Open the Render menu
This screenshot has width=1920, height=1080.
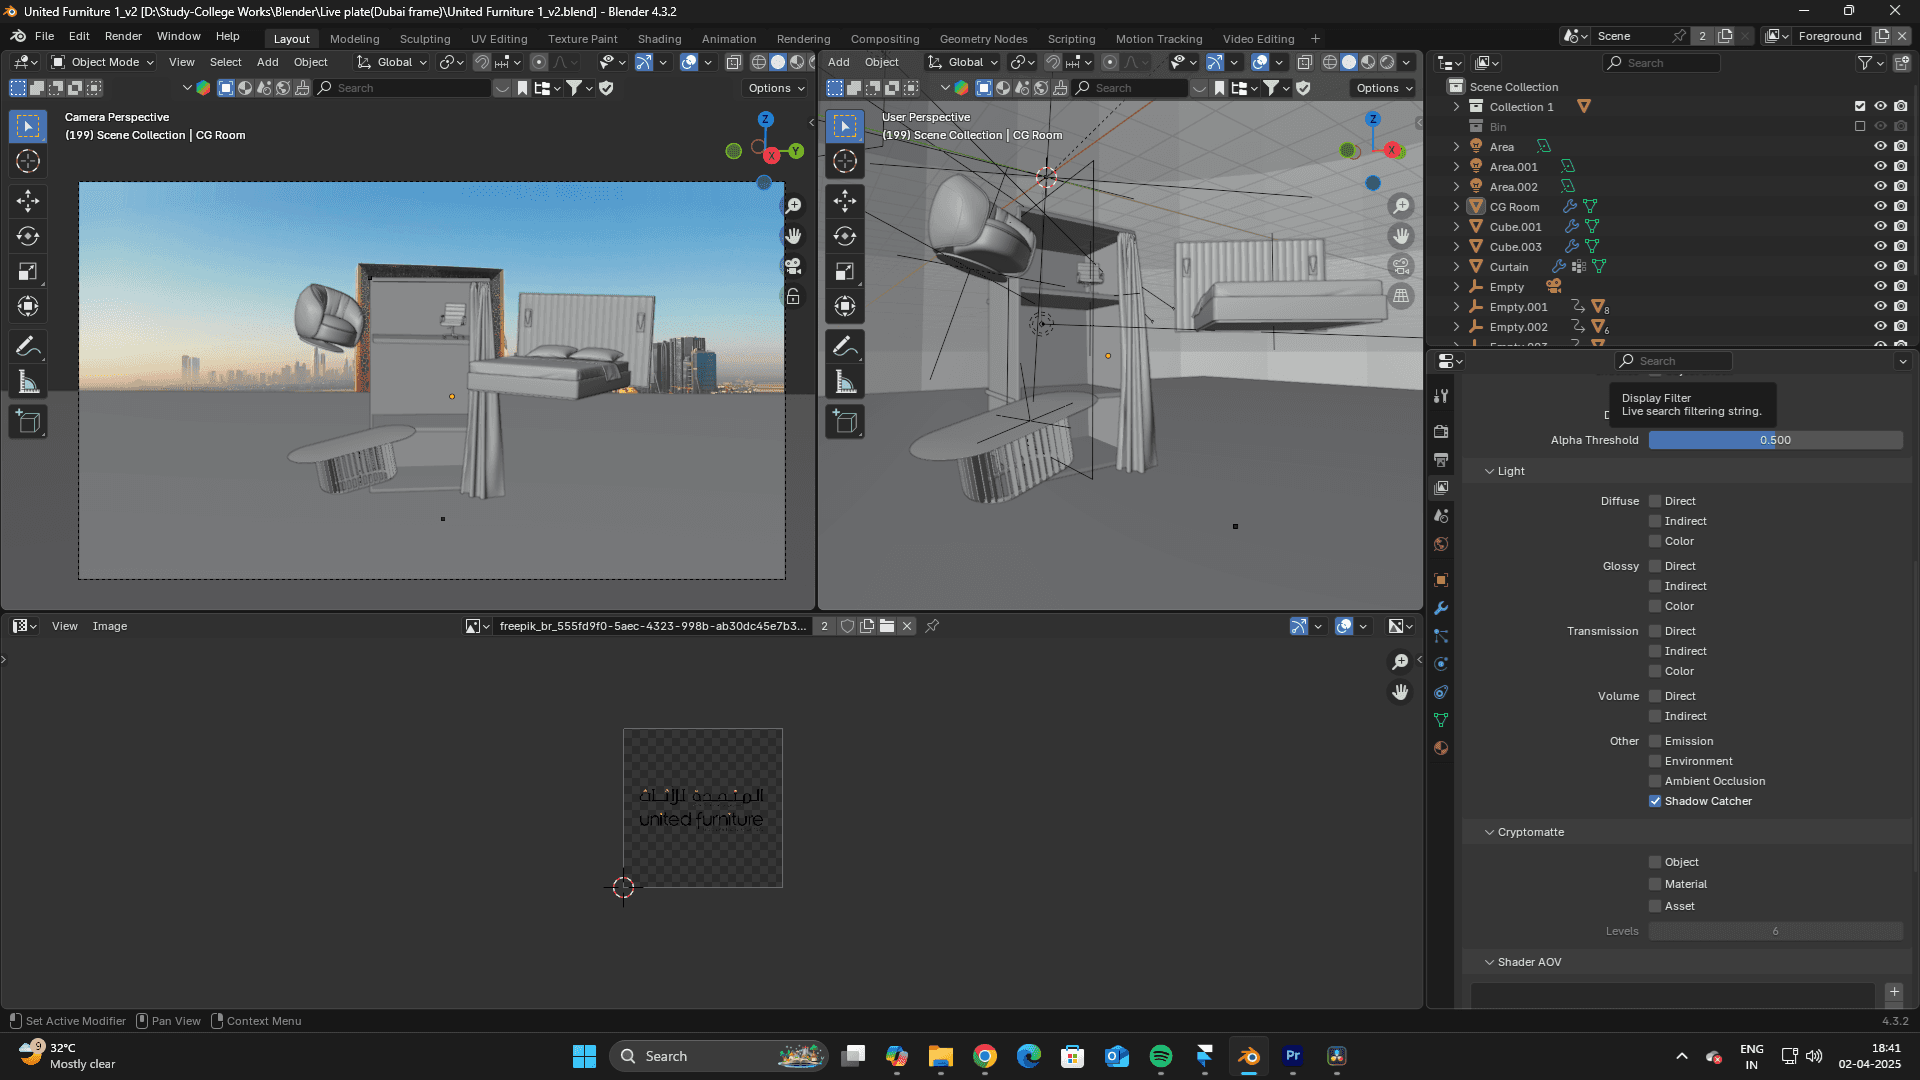pos(123,36)
